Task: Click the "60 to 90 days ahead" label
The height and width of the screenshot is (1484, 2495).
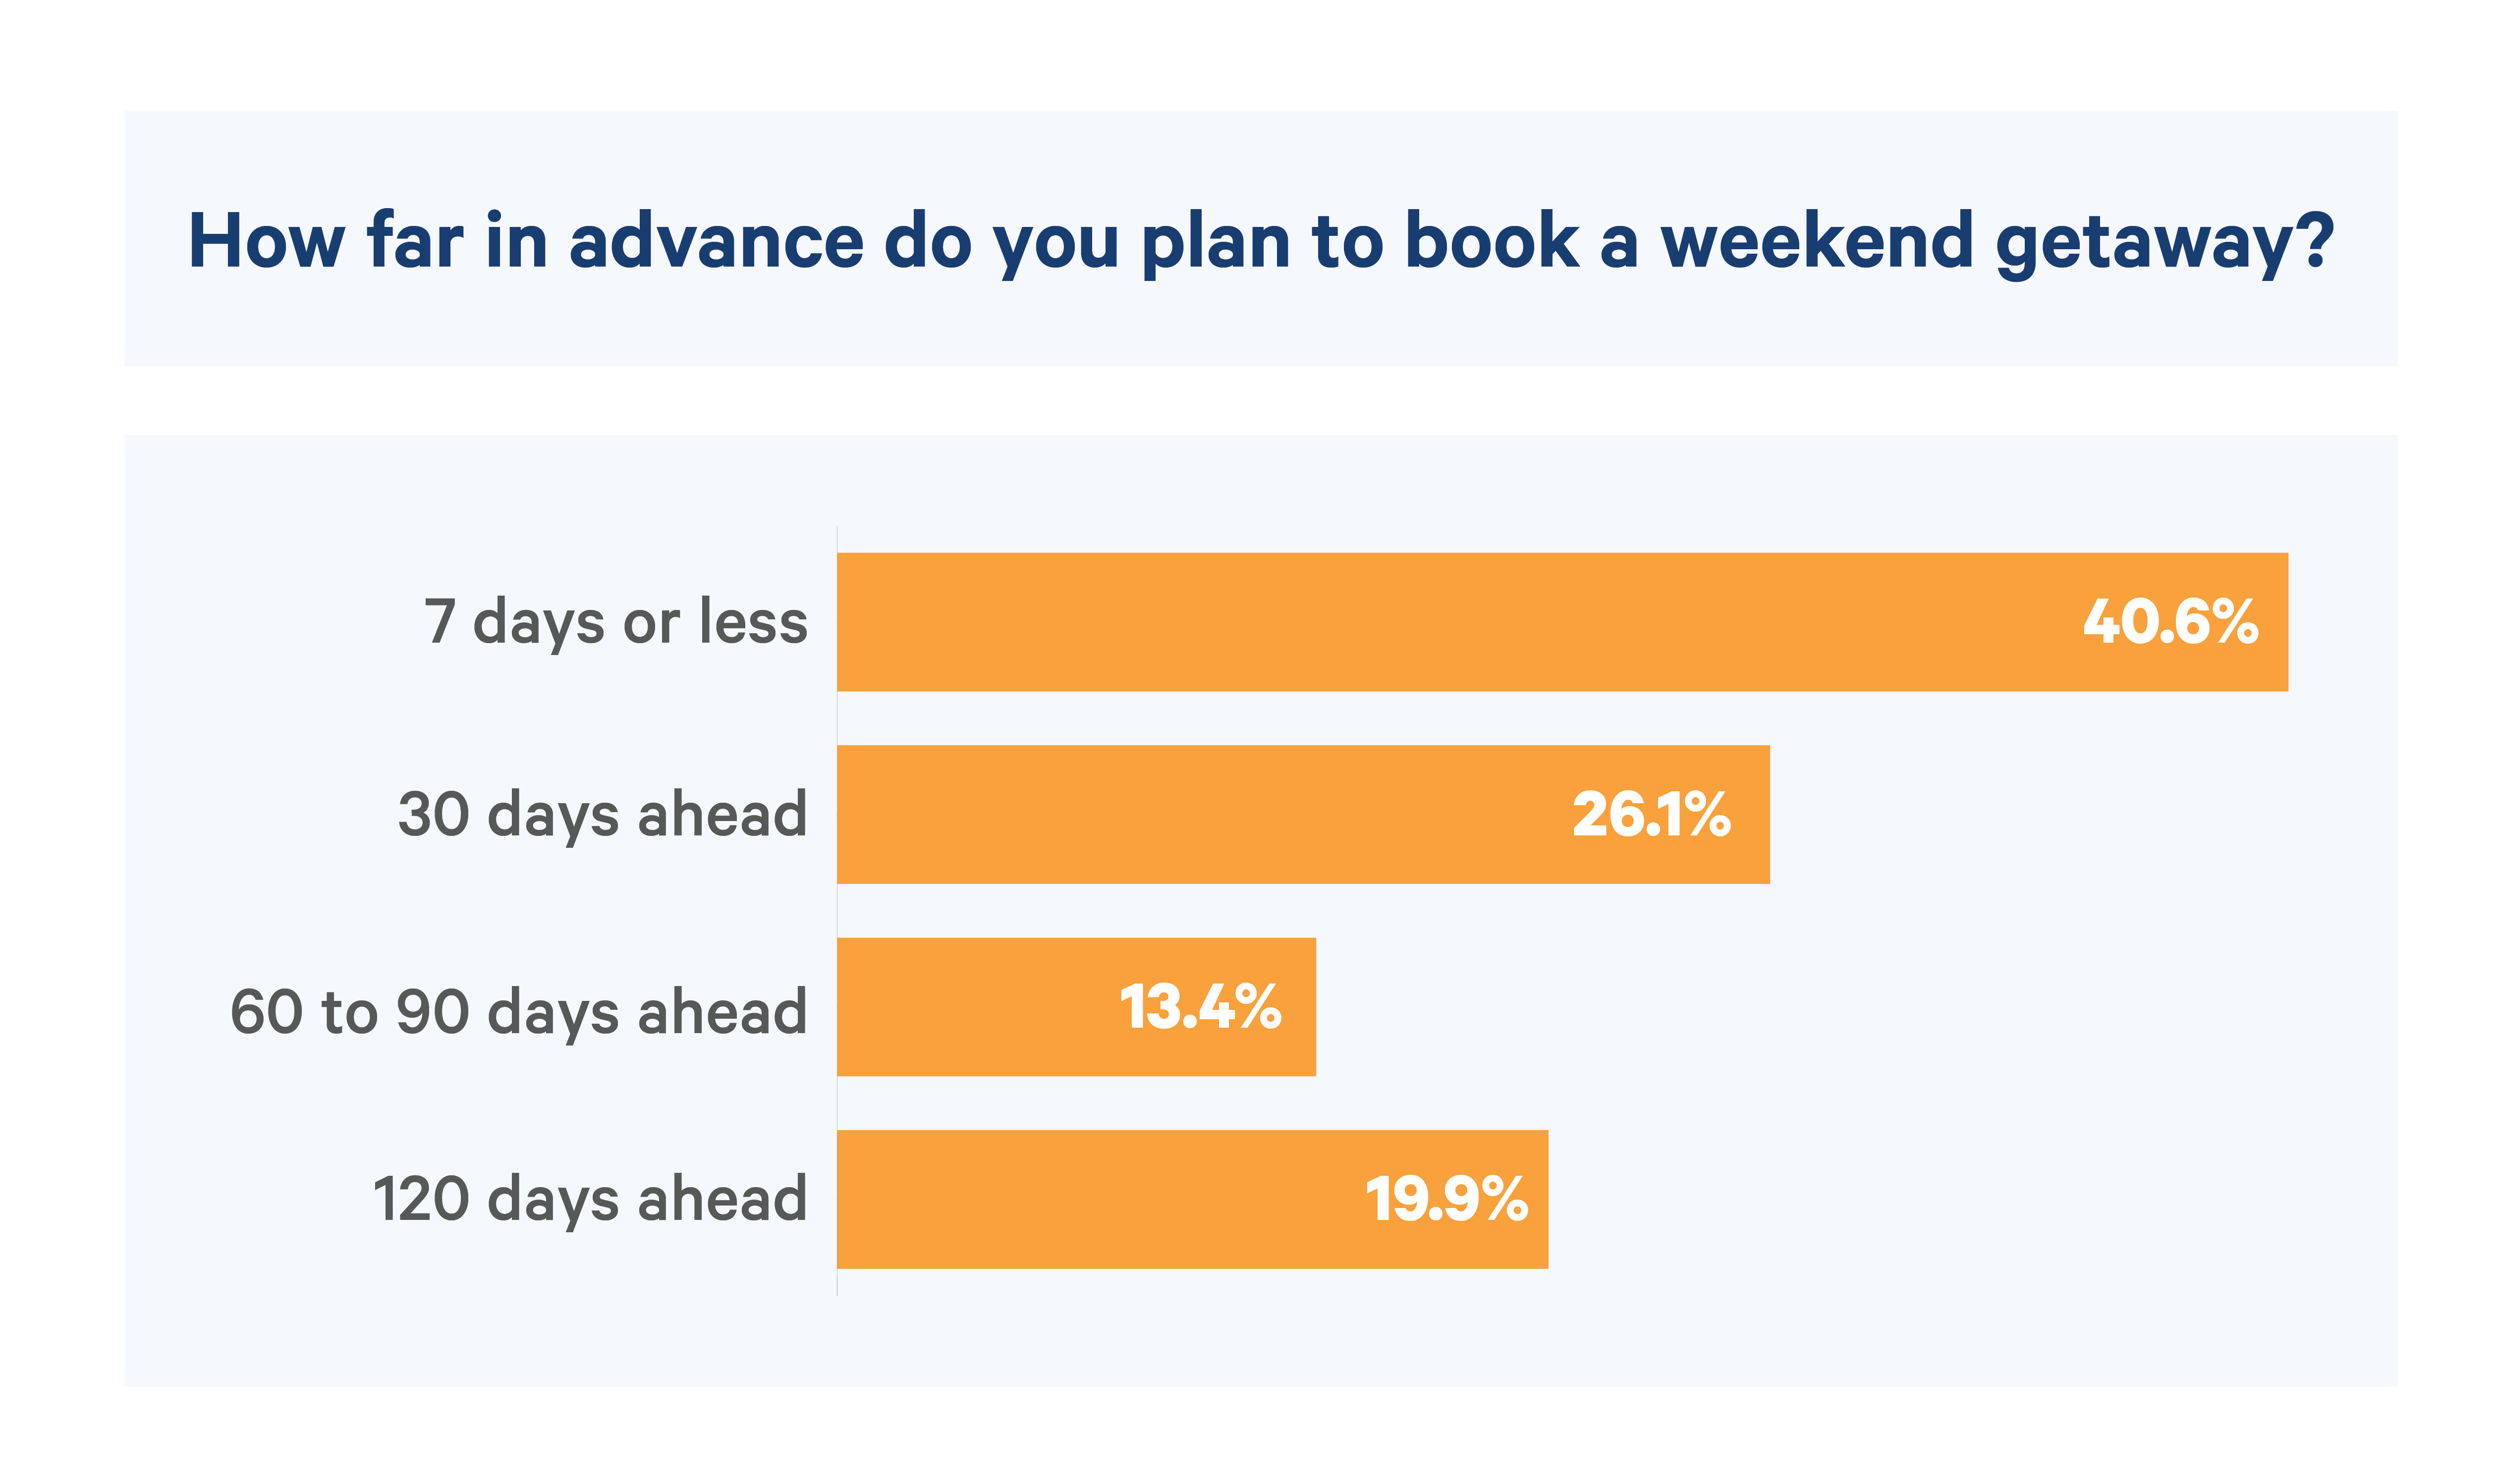Action: [x=518, y=1012]
